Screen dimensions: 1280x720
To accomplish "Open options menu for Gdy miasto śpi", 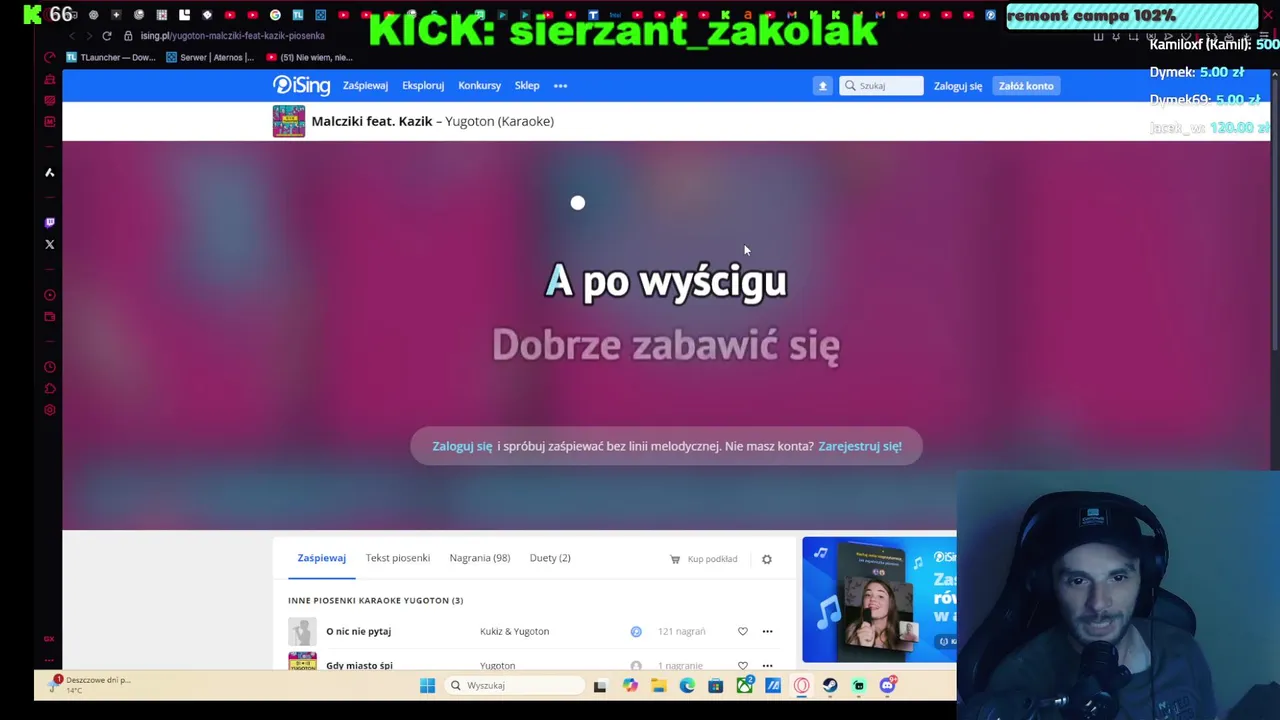I will tap(767, 665).
